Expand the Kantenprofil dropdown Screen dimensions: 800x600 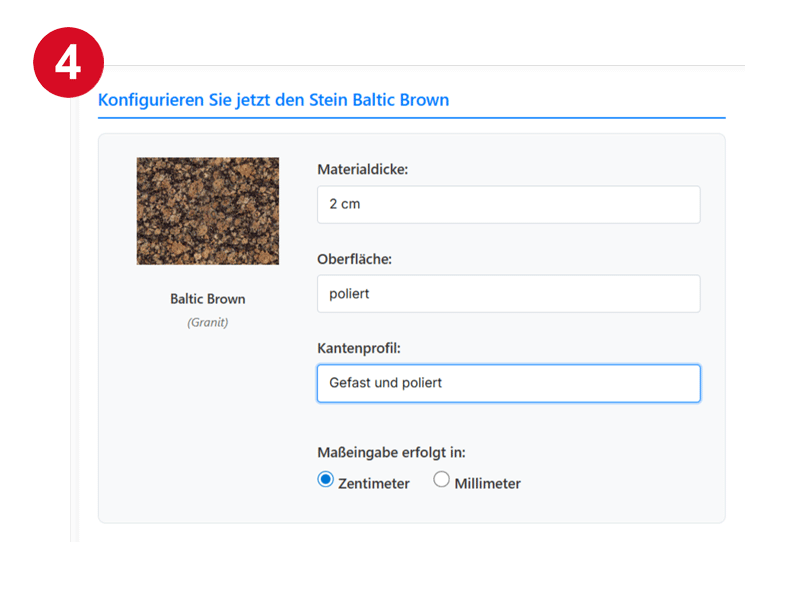(508, 383)
